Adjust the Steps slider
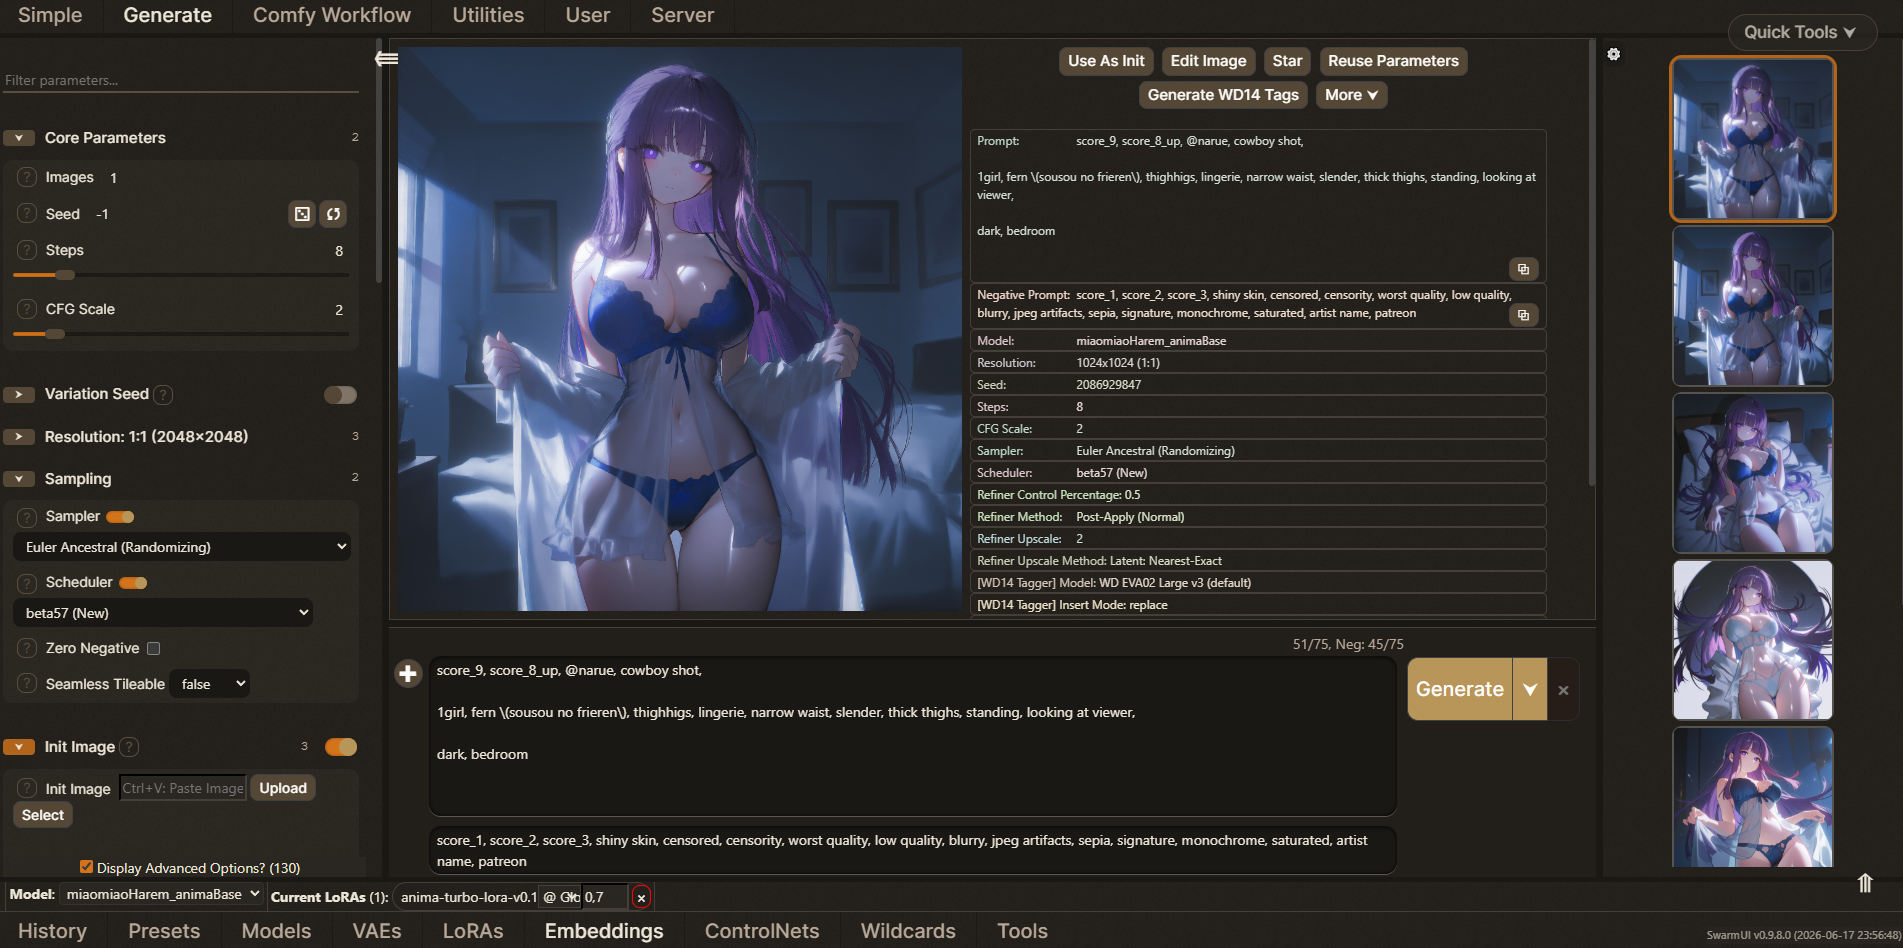The image size is (1903, 948). [180, 275]
